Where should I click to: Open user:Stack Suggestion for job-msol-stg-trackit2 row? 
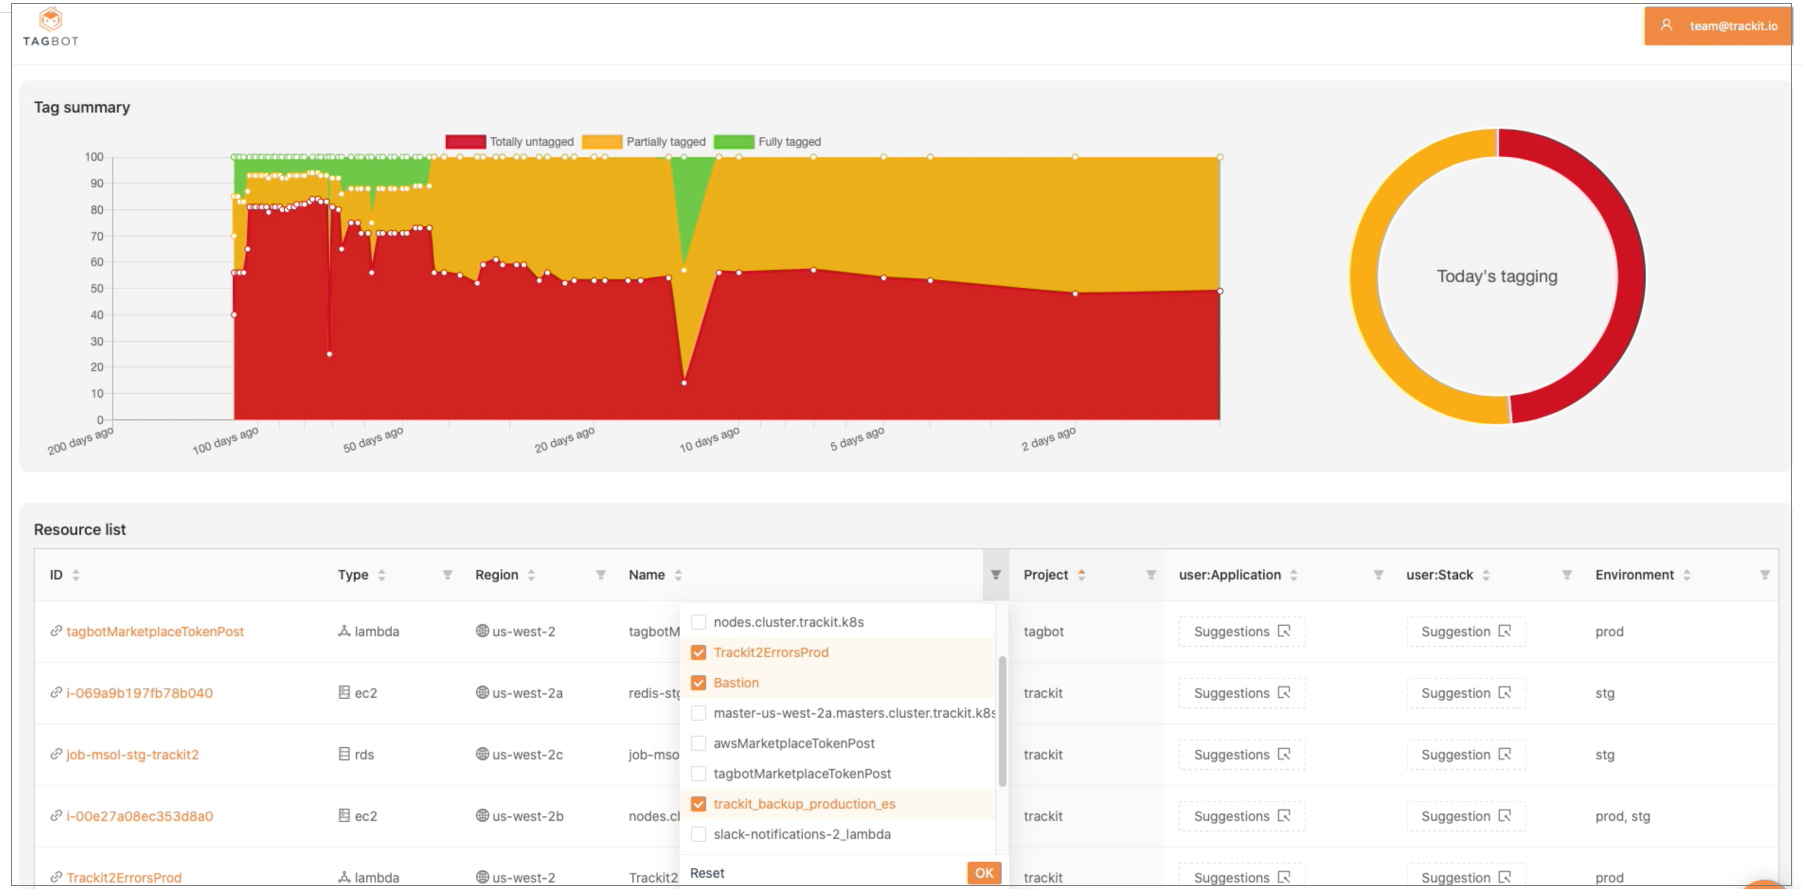coord(1466,755)
